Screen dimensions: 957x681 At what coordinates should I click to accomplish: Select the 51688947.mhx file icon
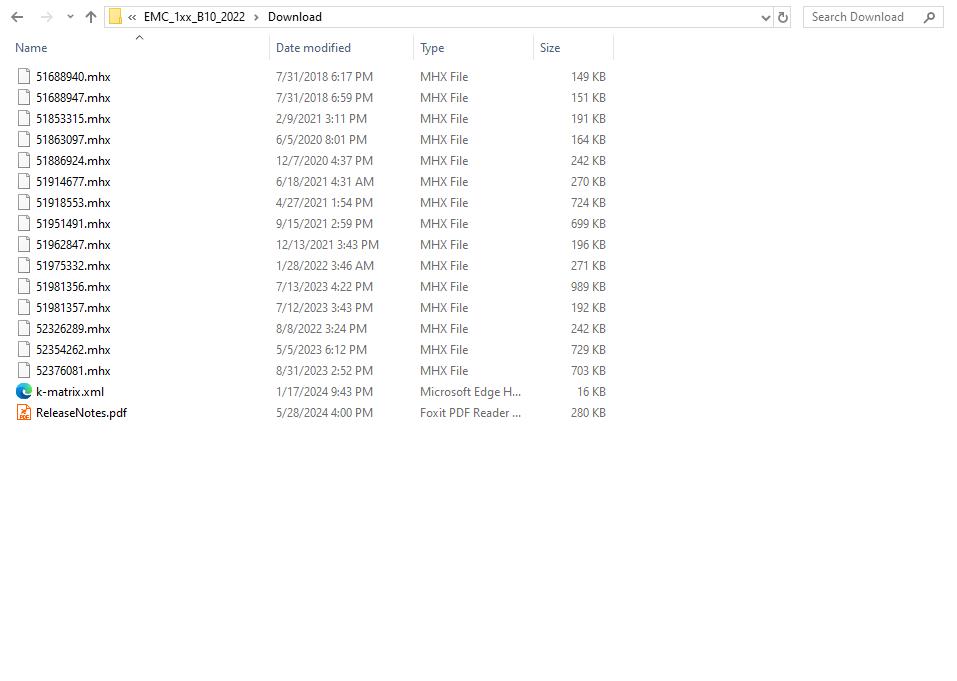(24, 97)
